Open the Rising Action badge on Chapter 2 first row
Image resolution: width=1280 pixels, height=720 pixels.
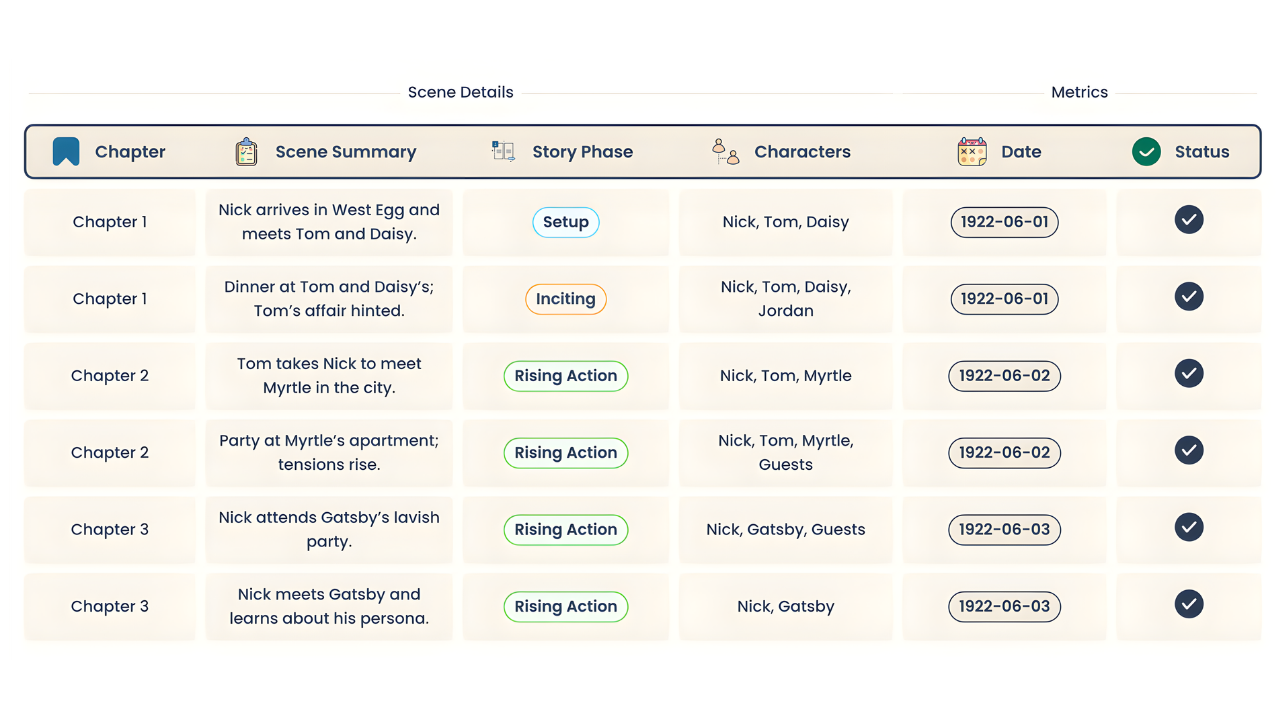pyautogui.click(x=566, y=376)
